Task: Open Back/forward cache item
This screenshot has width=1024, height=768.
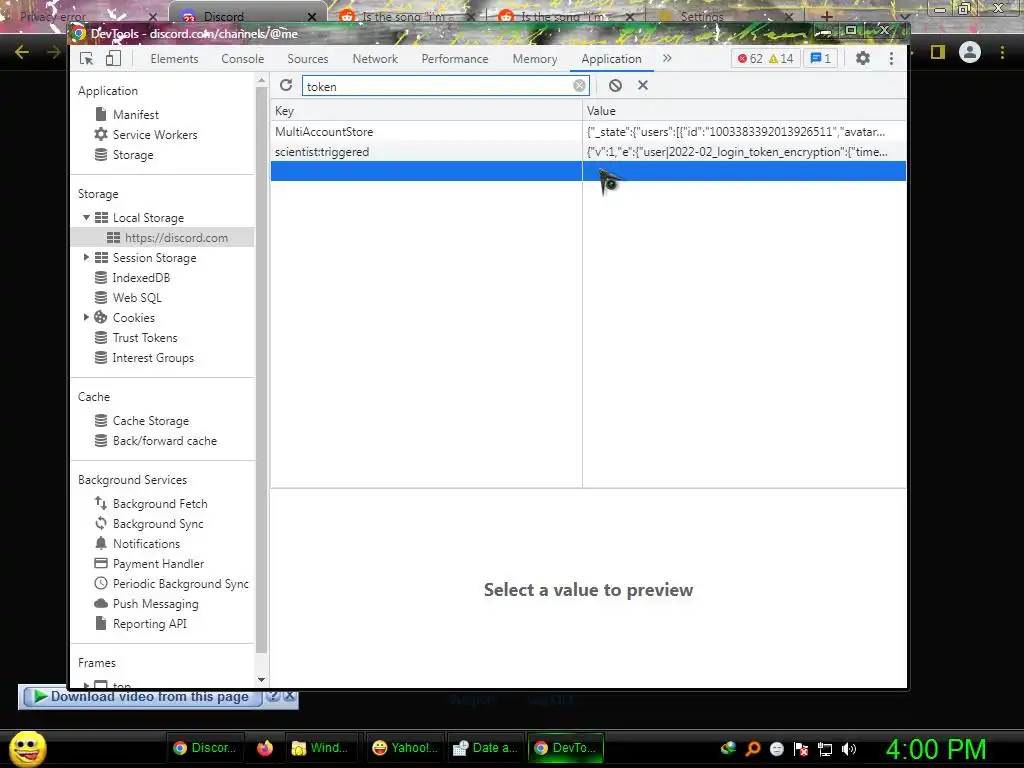Action: 165,441
